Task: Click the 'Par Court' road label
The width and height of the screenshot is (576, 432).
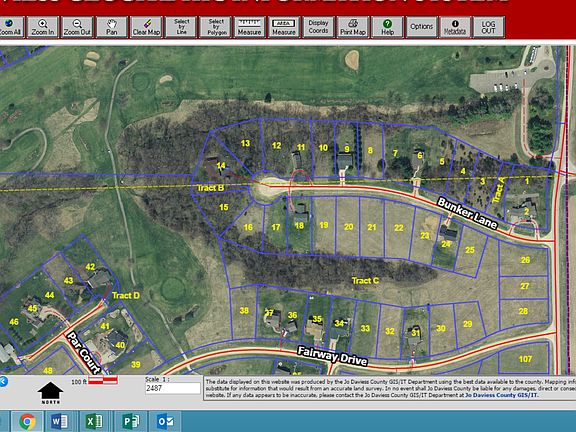Action: click(x=84, y=353)
